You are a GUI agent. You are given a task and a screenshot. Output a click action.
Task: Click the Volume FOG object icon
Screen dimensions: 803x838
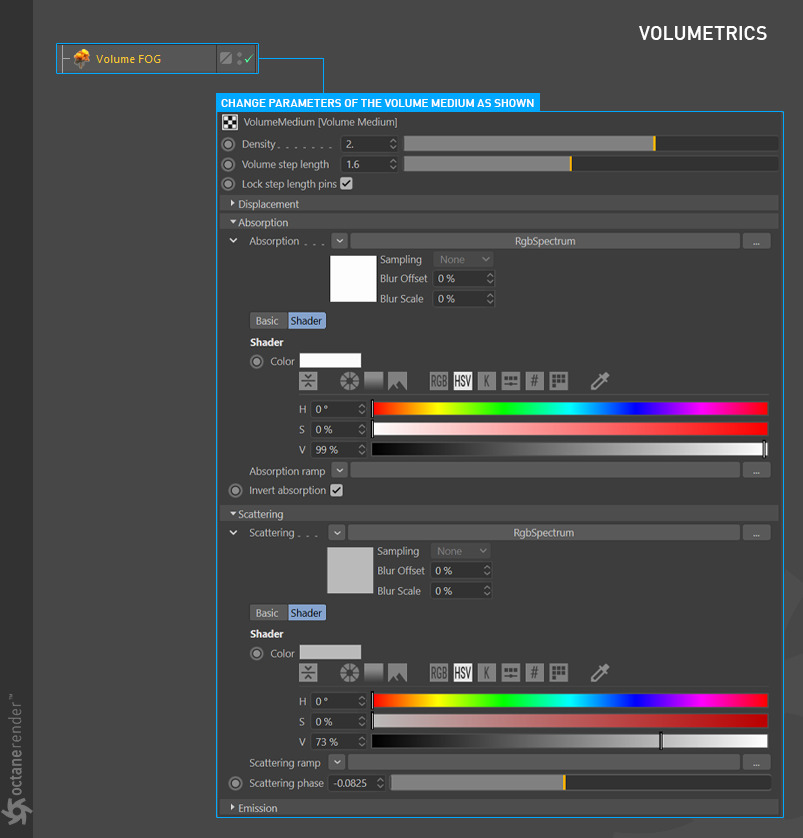click(x=82, y=59)
